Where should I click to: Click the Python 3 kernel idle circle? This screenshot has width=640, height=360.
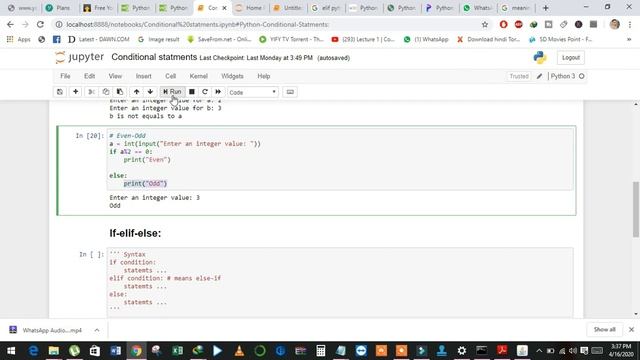coord(582,76)
